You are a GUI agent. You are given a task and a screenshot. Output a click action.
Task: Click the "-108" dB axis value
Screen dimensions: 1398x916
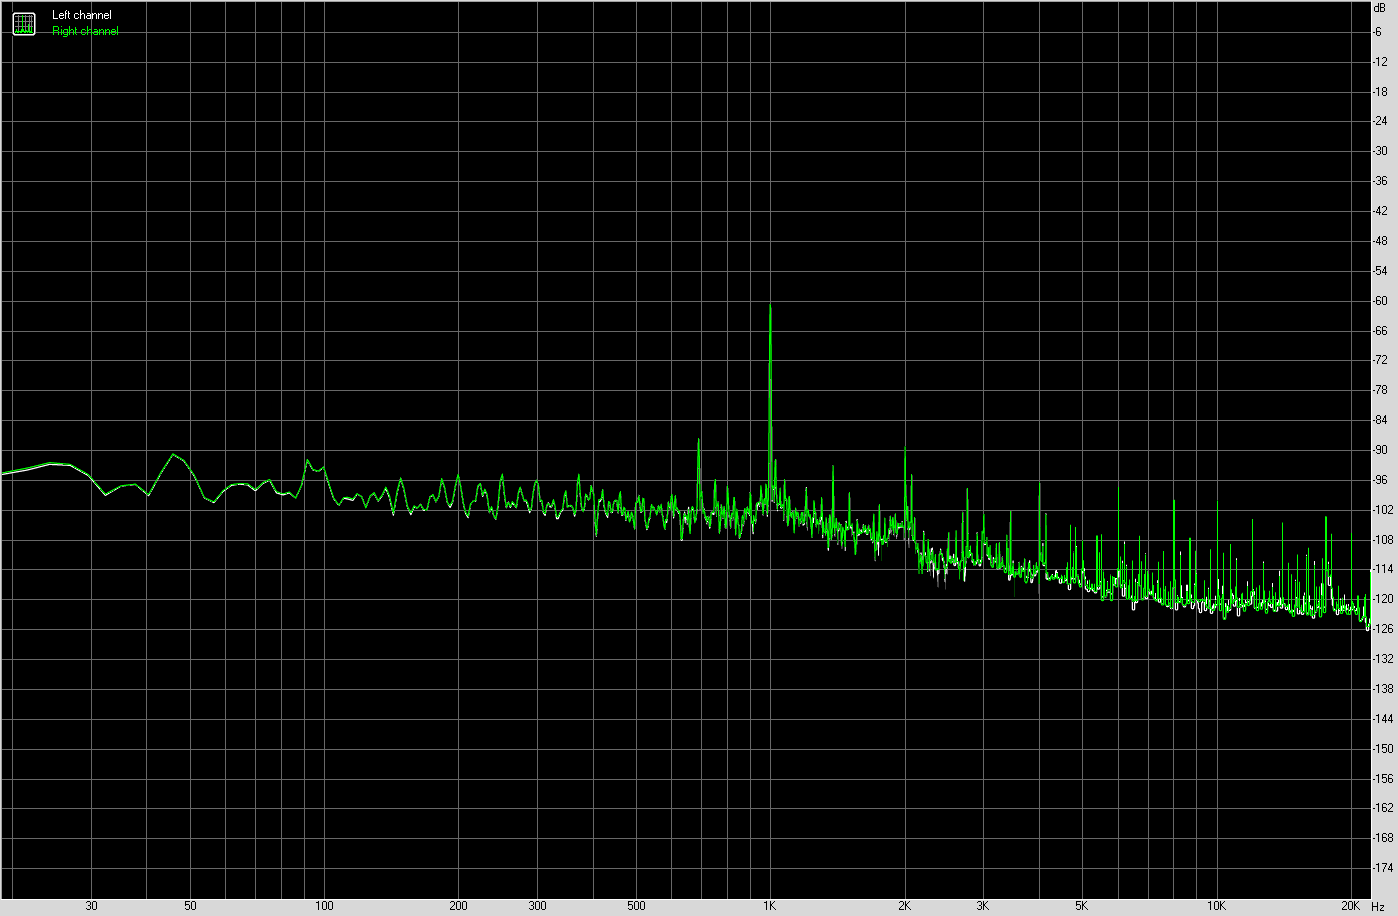coord(1383,540)
